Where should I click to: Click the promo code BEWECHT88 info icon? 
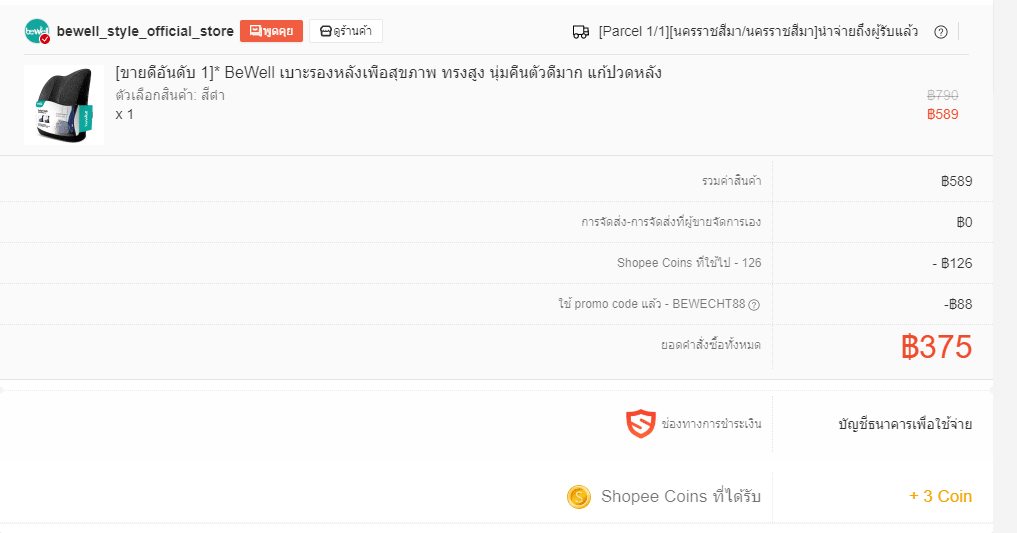[754, 305]
